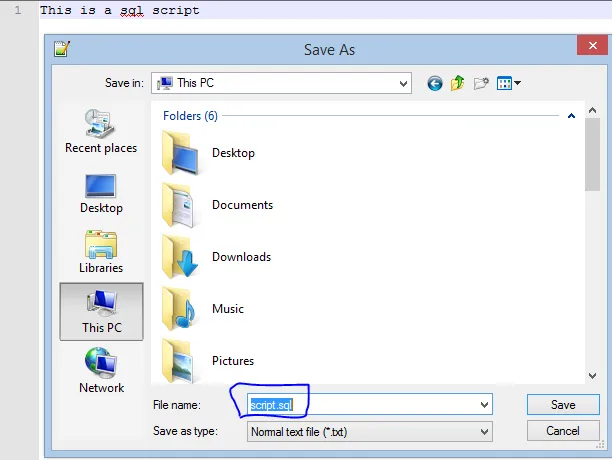Click the folder list scrollbar thumb
The height and width of the screenshot is (460, 612).
(x=592, y=155)
